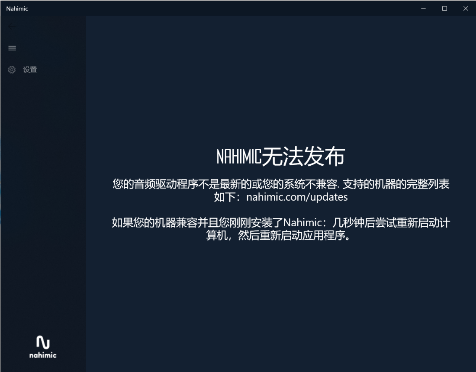Click the paragraph starting 如果您的机器兼容
Image resolution: width=476 pixels, height=372 pixels.
(x=281, y=229)
